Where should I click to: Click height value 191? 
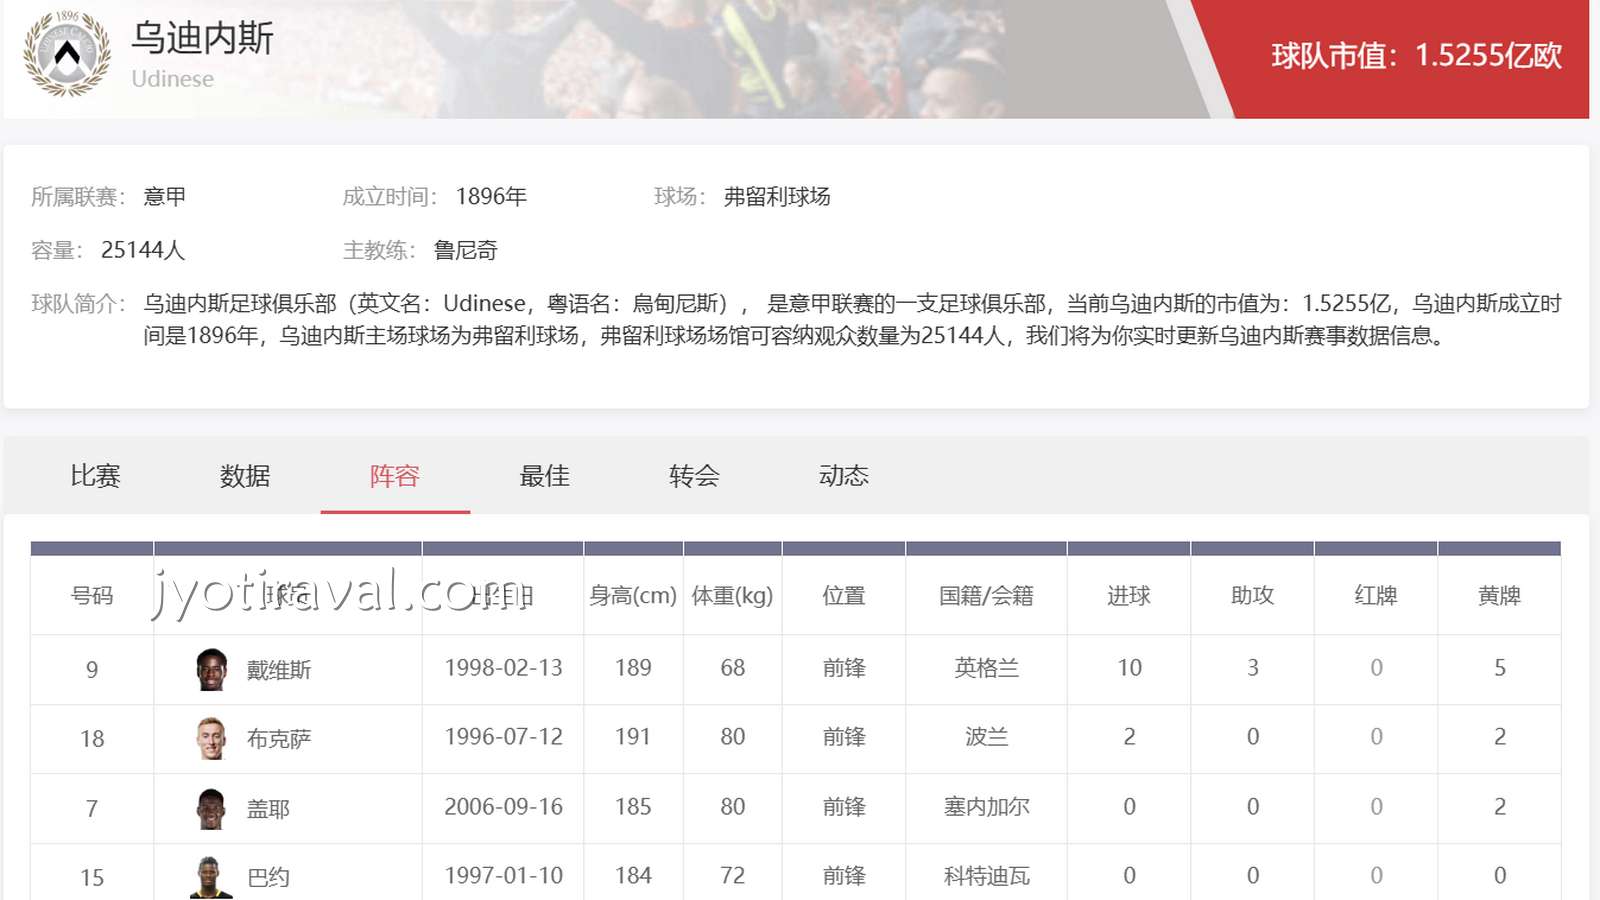633,737
